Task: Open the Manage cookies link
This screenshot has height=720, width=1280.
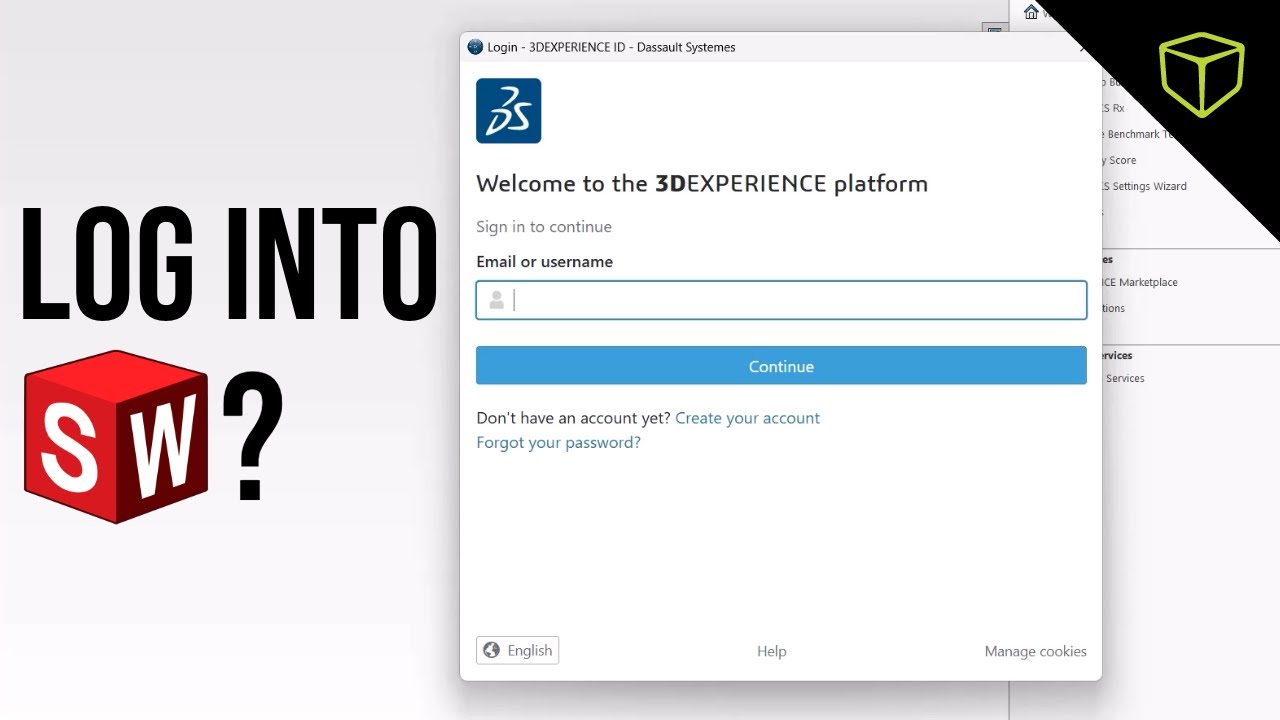Action: 1035,651
